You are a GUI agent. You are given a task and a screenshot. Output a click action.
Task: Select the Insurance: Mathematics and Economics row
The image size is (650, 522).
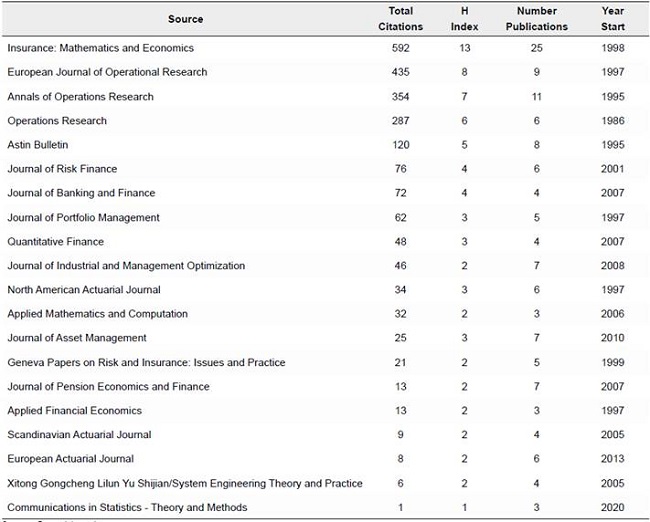click(100, 48)
